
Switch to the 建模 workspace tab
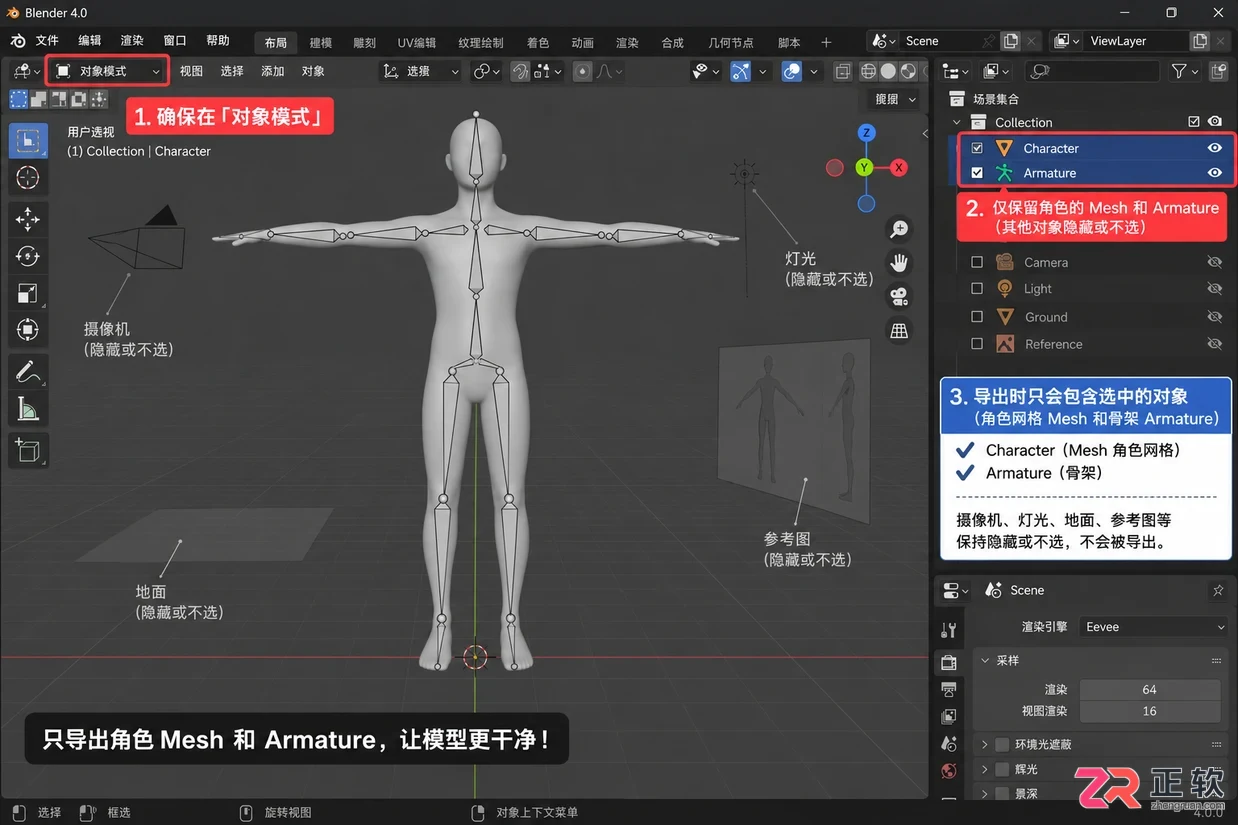click(320, 43)
